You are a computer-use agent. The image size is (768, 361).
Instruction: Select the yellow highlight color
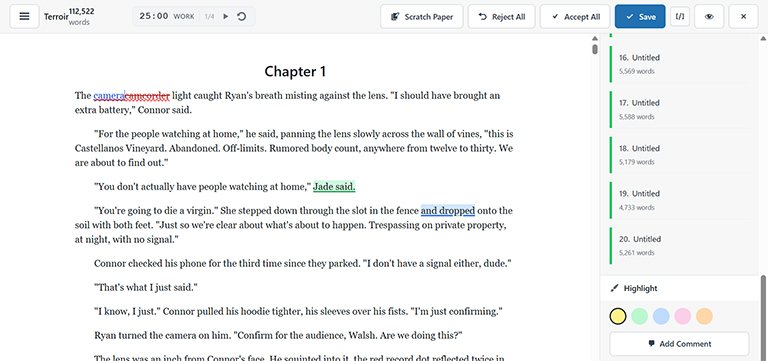point(618,316)
